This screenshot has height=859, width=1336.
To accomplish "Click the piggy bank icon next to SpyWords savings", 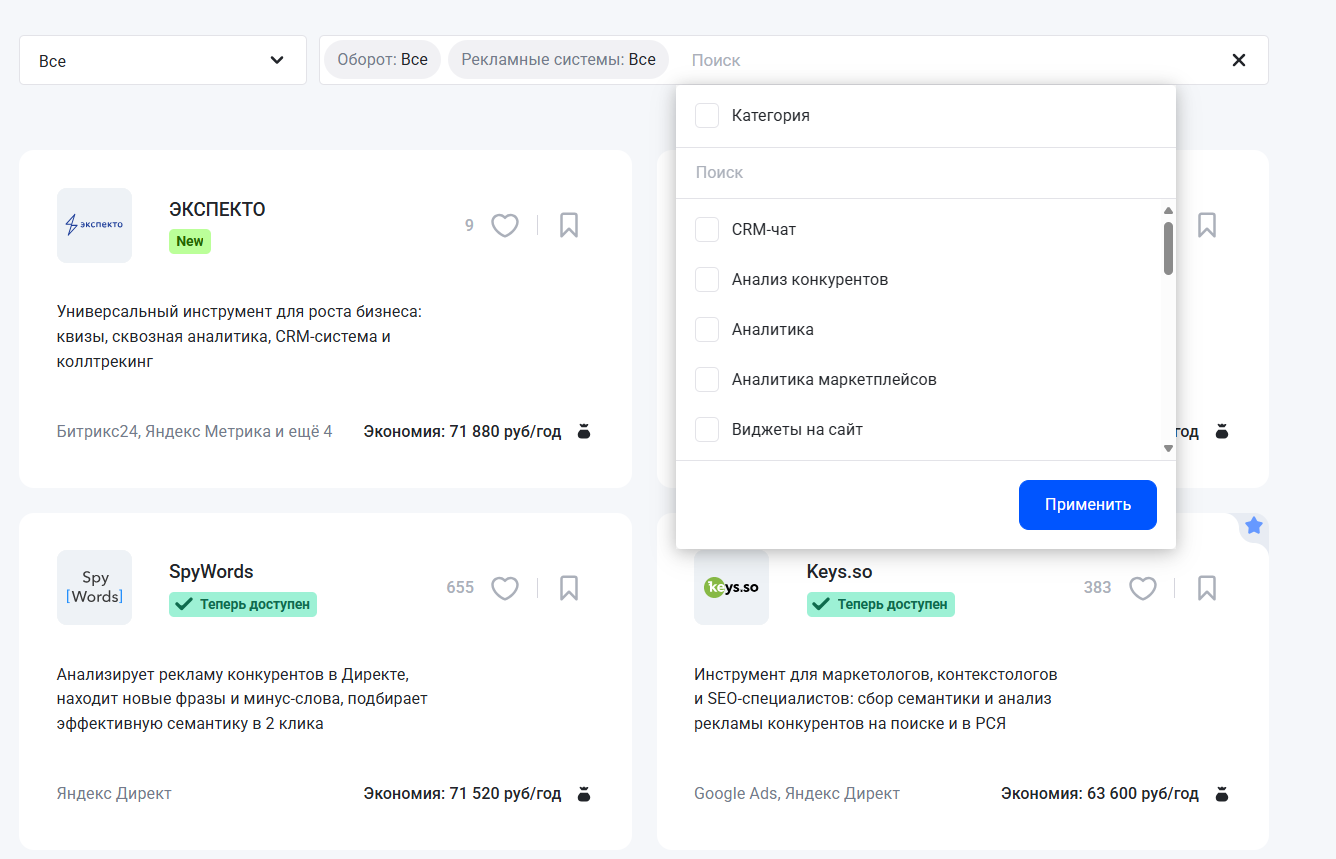I will 583,793.
